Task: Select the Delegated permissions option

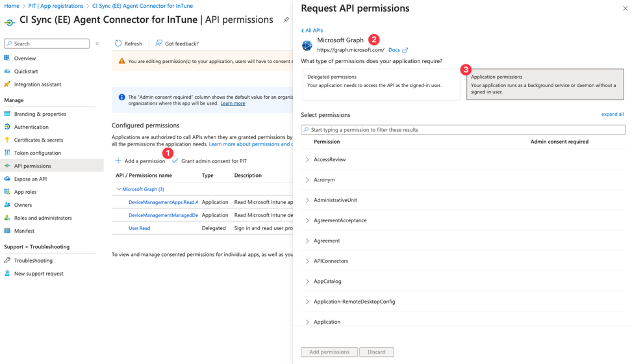Action: 381,84
